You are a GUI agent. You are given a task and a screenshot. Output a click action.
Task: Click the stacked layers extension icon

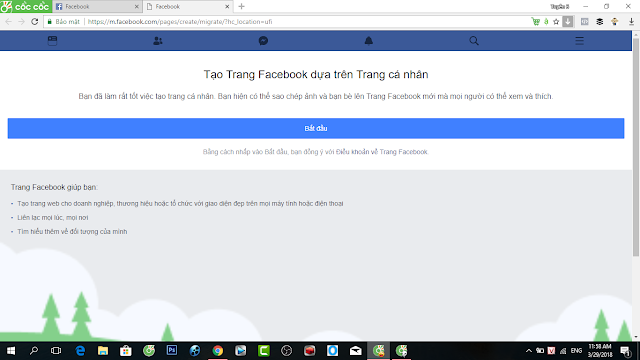pyautogui.click(x=600, y=22)
